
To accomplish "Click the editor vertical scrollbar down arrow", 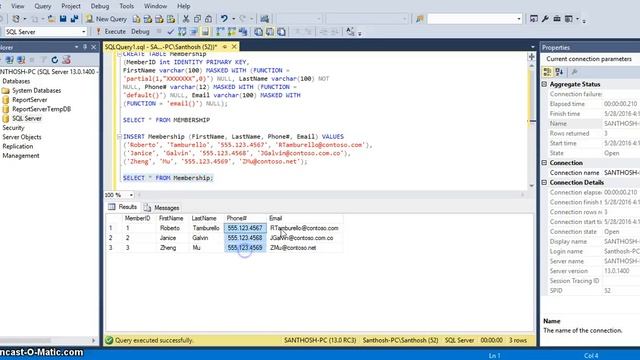I will click(x=531, y=186).
